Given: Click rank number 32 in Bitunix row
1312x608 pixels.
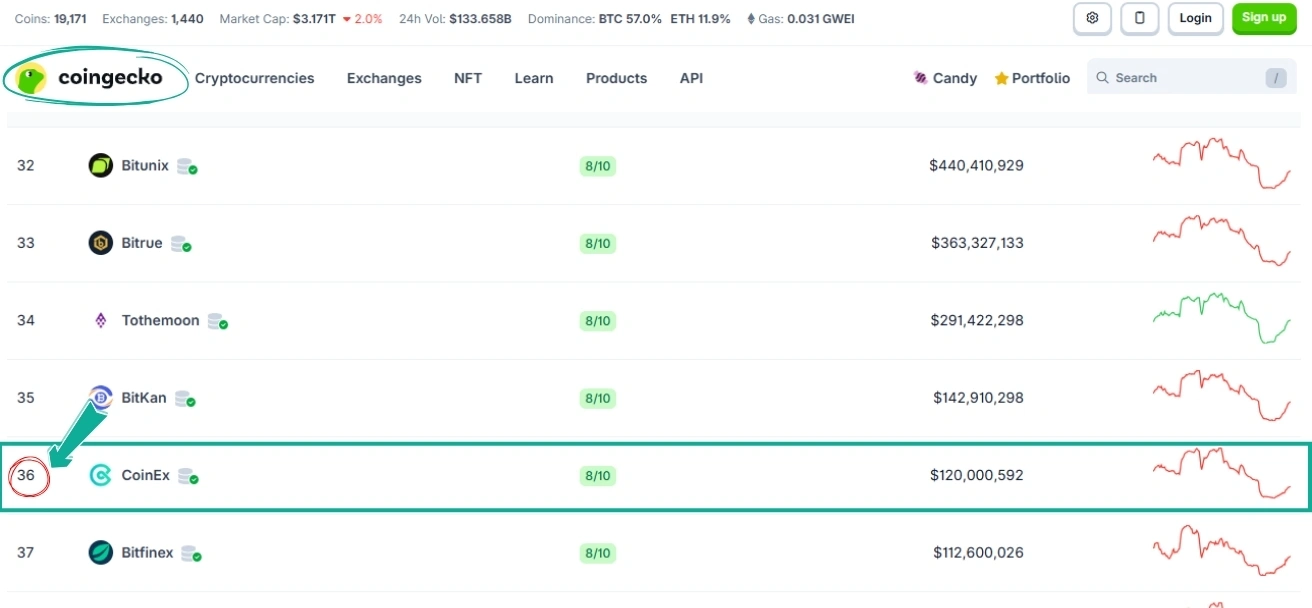Looking at the screenshot, I should pyautogui.click(x=26, y=166).
